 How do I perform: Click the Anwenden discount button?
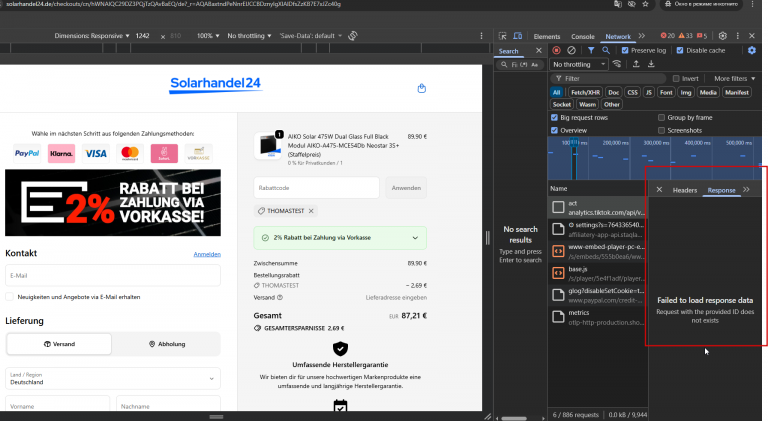(x=406, y=188)
